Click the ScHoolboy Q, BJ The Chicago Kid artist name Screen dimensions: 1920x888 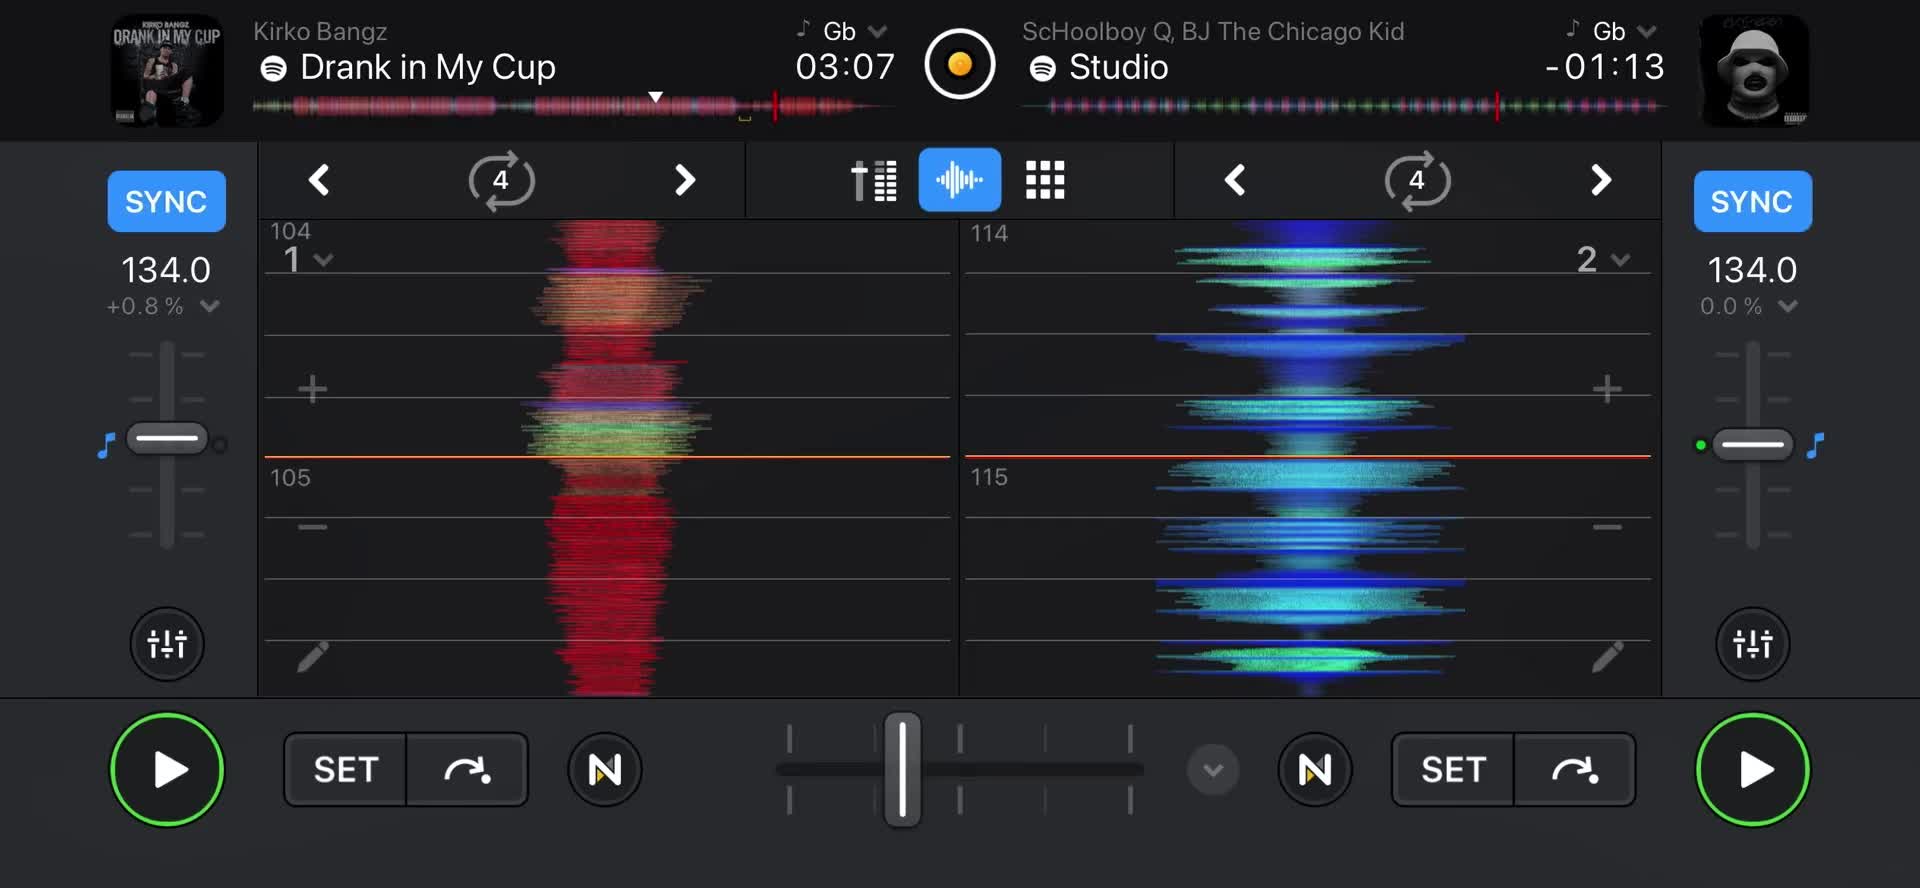1213,31
